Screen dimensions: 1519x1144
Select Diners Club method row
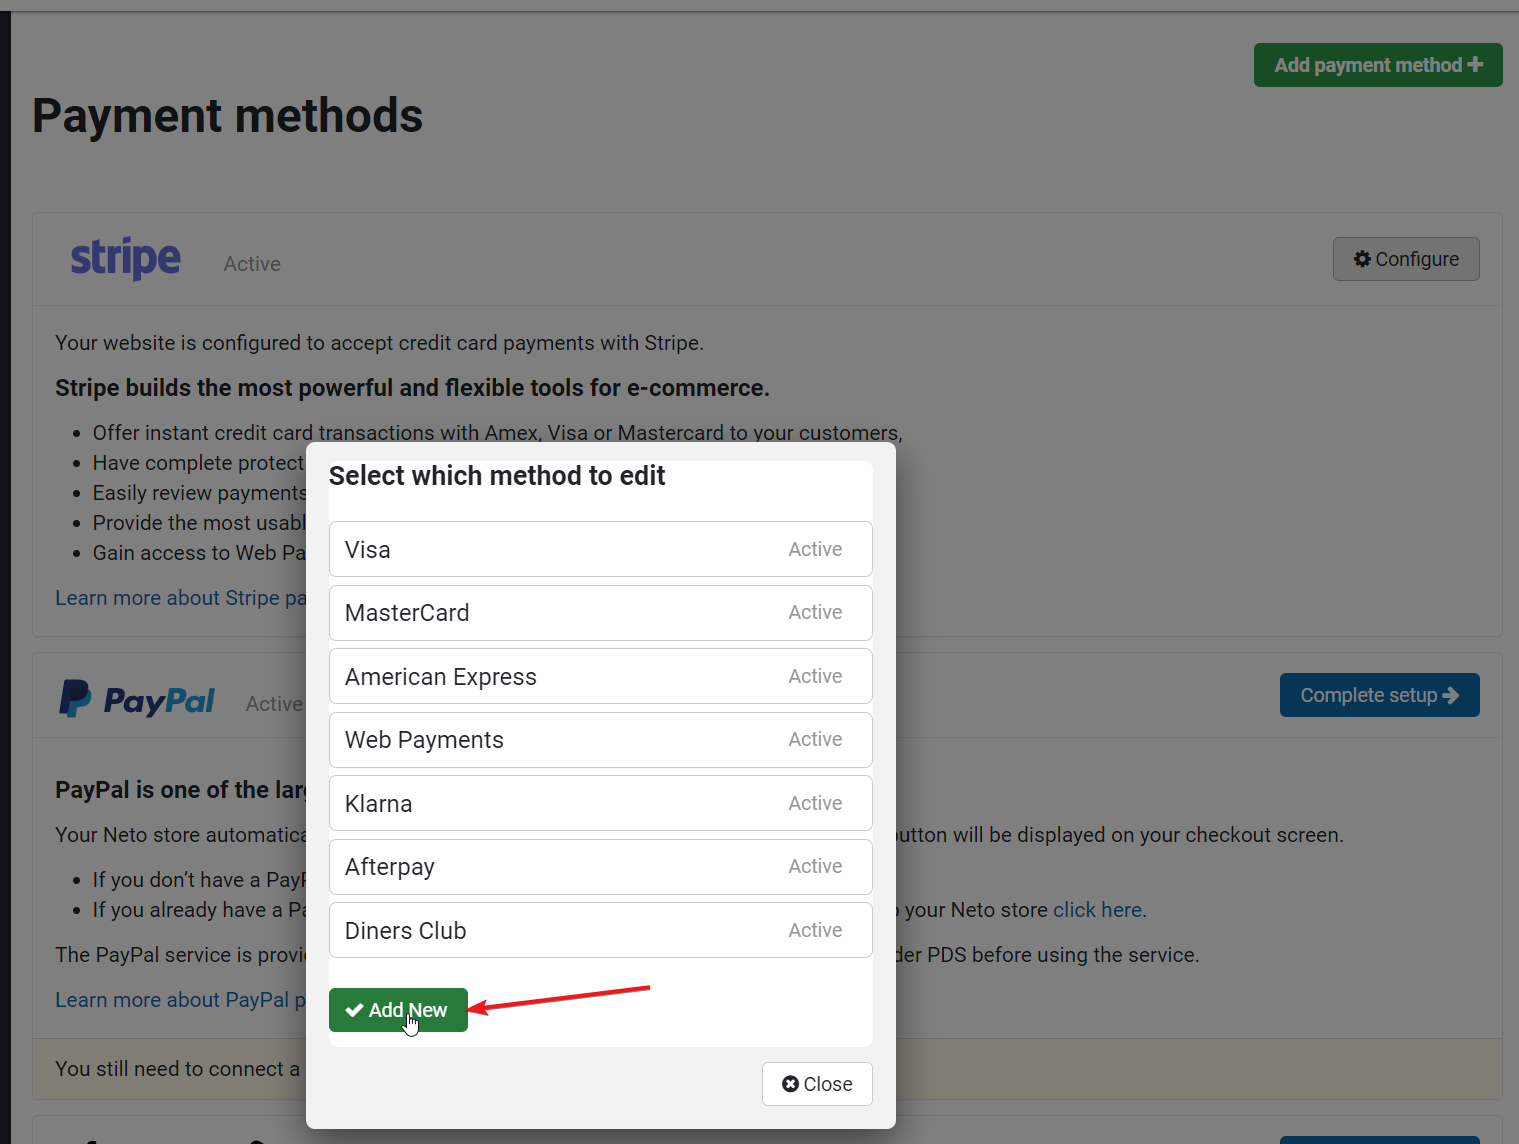click(600, 930)
